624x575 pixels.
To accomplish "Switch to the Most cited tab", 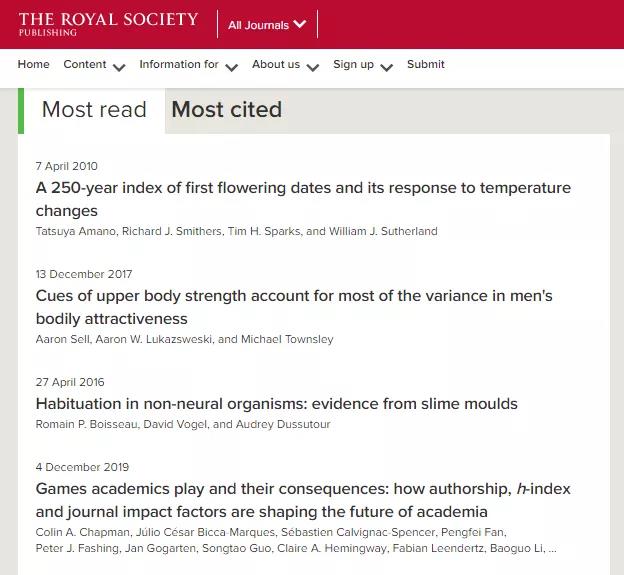I will [x=227, y=110].
